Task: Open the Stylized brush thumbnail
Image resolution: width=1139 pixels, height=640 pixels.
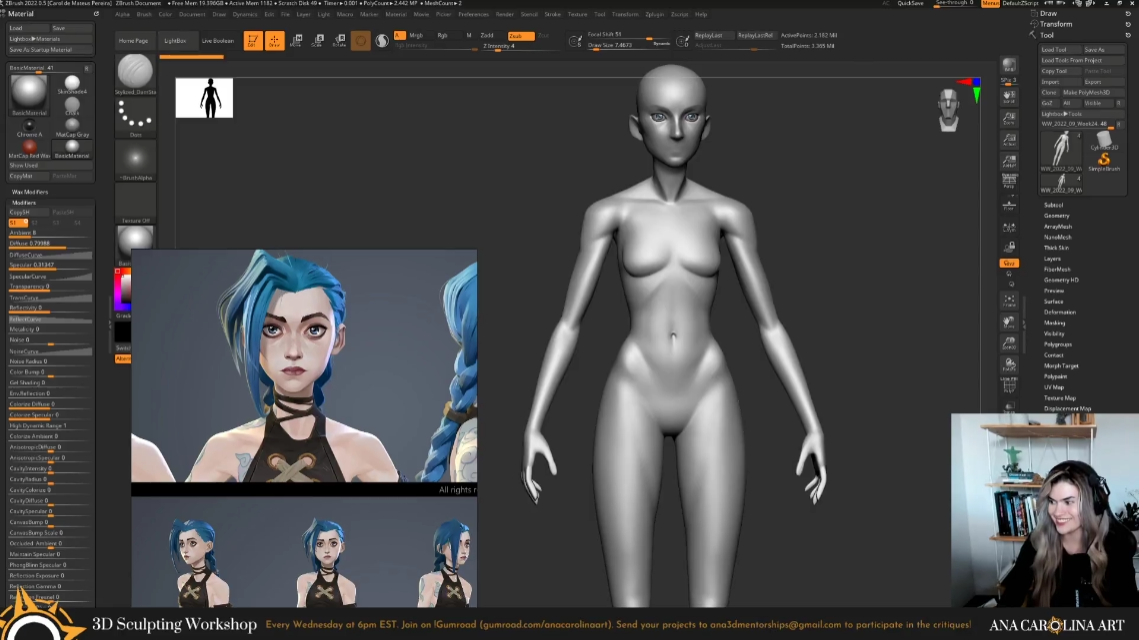Action: 135,73
